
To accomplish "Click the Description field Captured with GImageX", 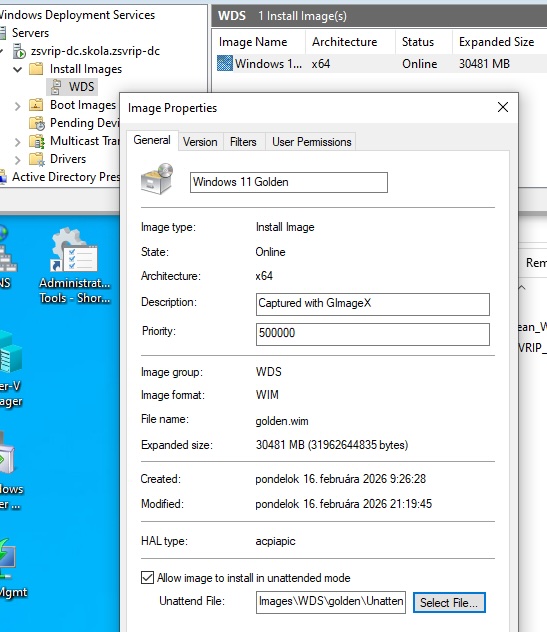I will pos(372,304).
